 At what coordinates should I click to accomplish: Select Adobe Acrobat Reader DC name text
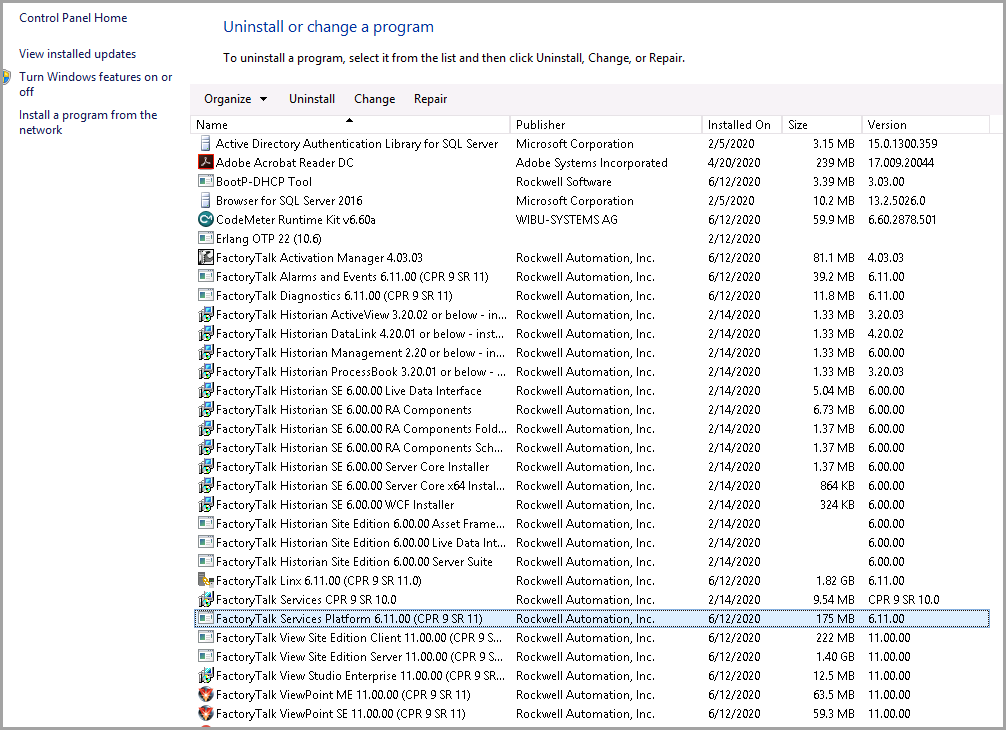(285, 162)
